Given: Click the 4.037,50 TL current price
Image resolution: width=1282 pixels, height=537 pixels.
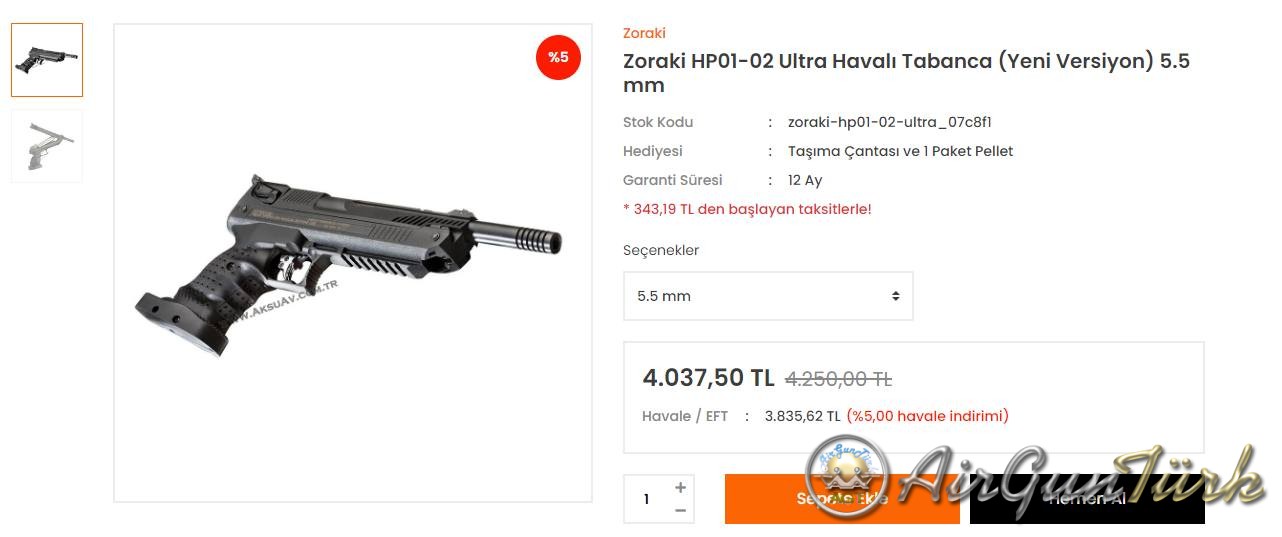Looking at the screenshot, I should pyautogui.click(x=708, y=378).
